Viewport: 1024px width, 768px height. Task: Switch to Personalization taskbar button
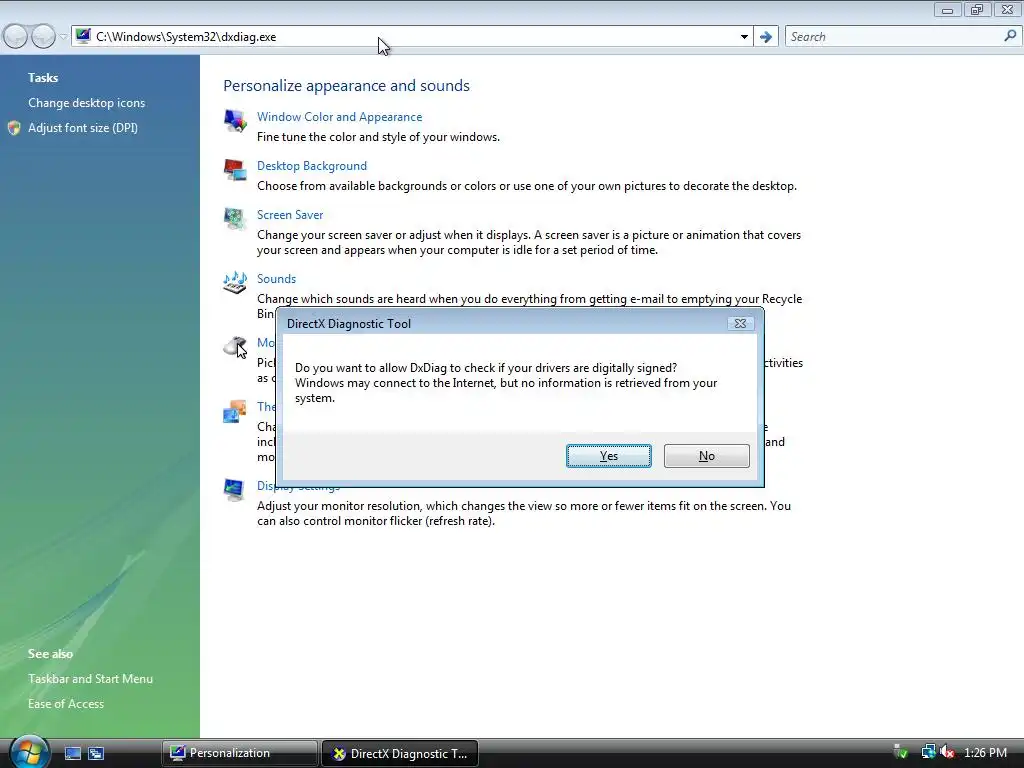pos(240,753)
